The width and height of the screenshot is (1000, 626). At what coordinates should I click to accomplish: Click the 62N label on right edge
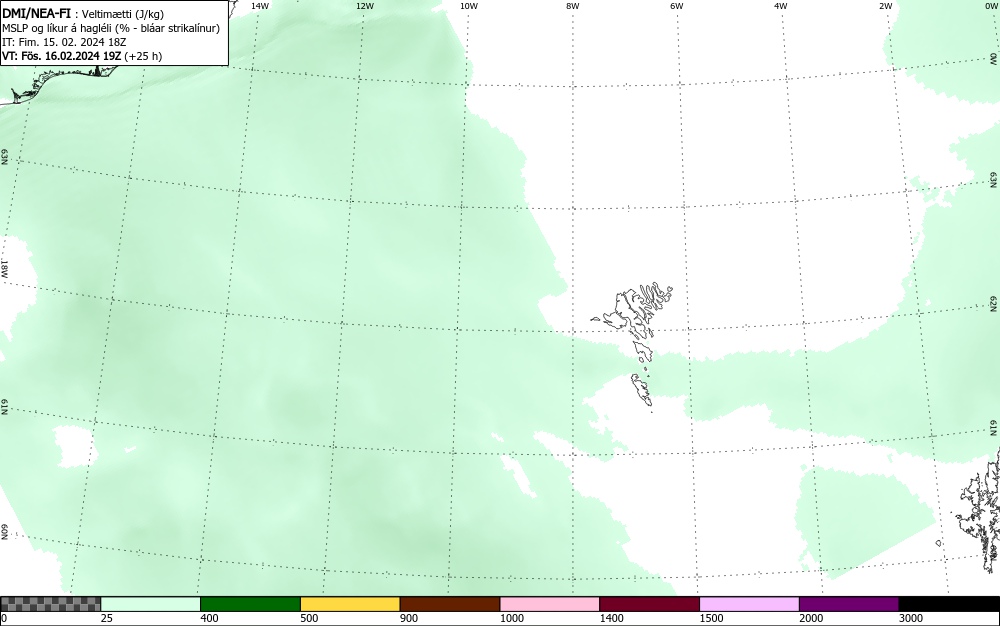[x=994, y=303]
